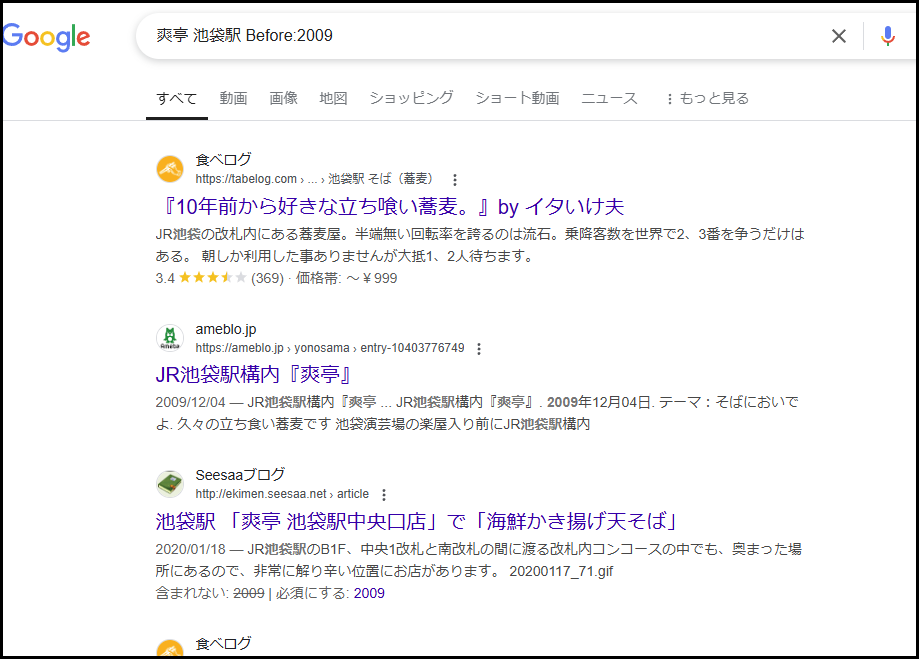This screenshot has width=919, height=659.
Task: Click the ameblo.jp favicon icon
Action: [x=170, y=338]
